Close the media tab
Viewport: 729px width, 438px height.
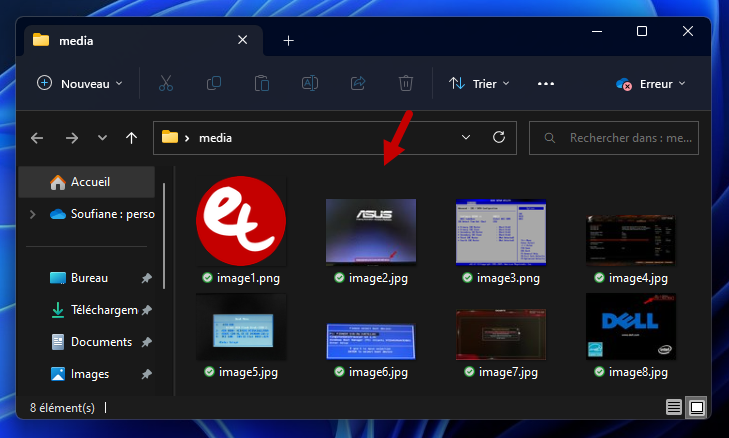click(243, 40)
